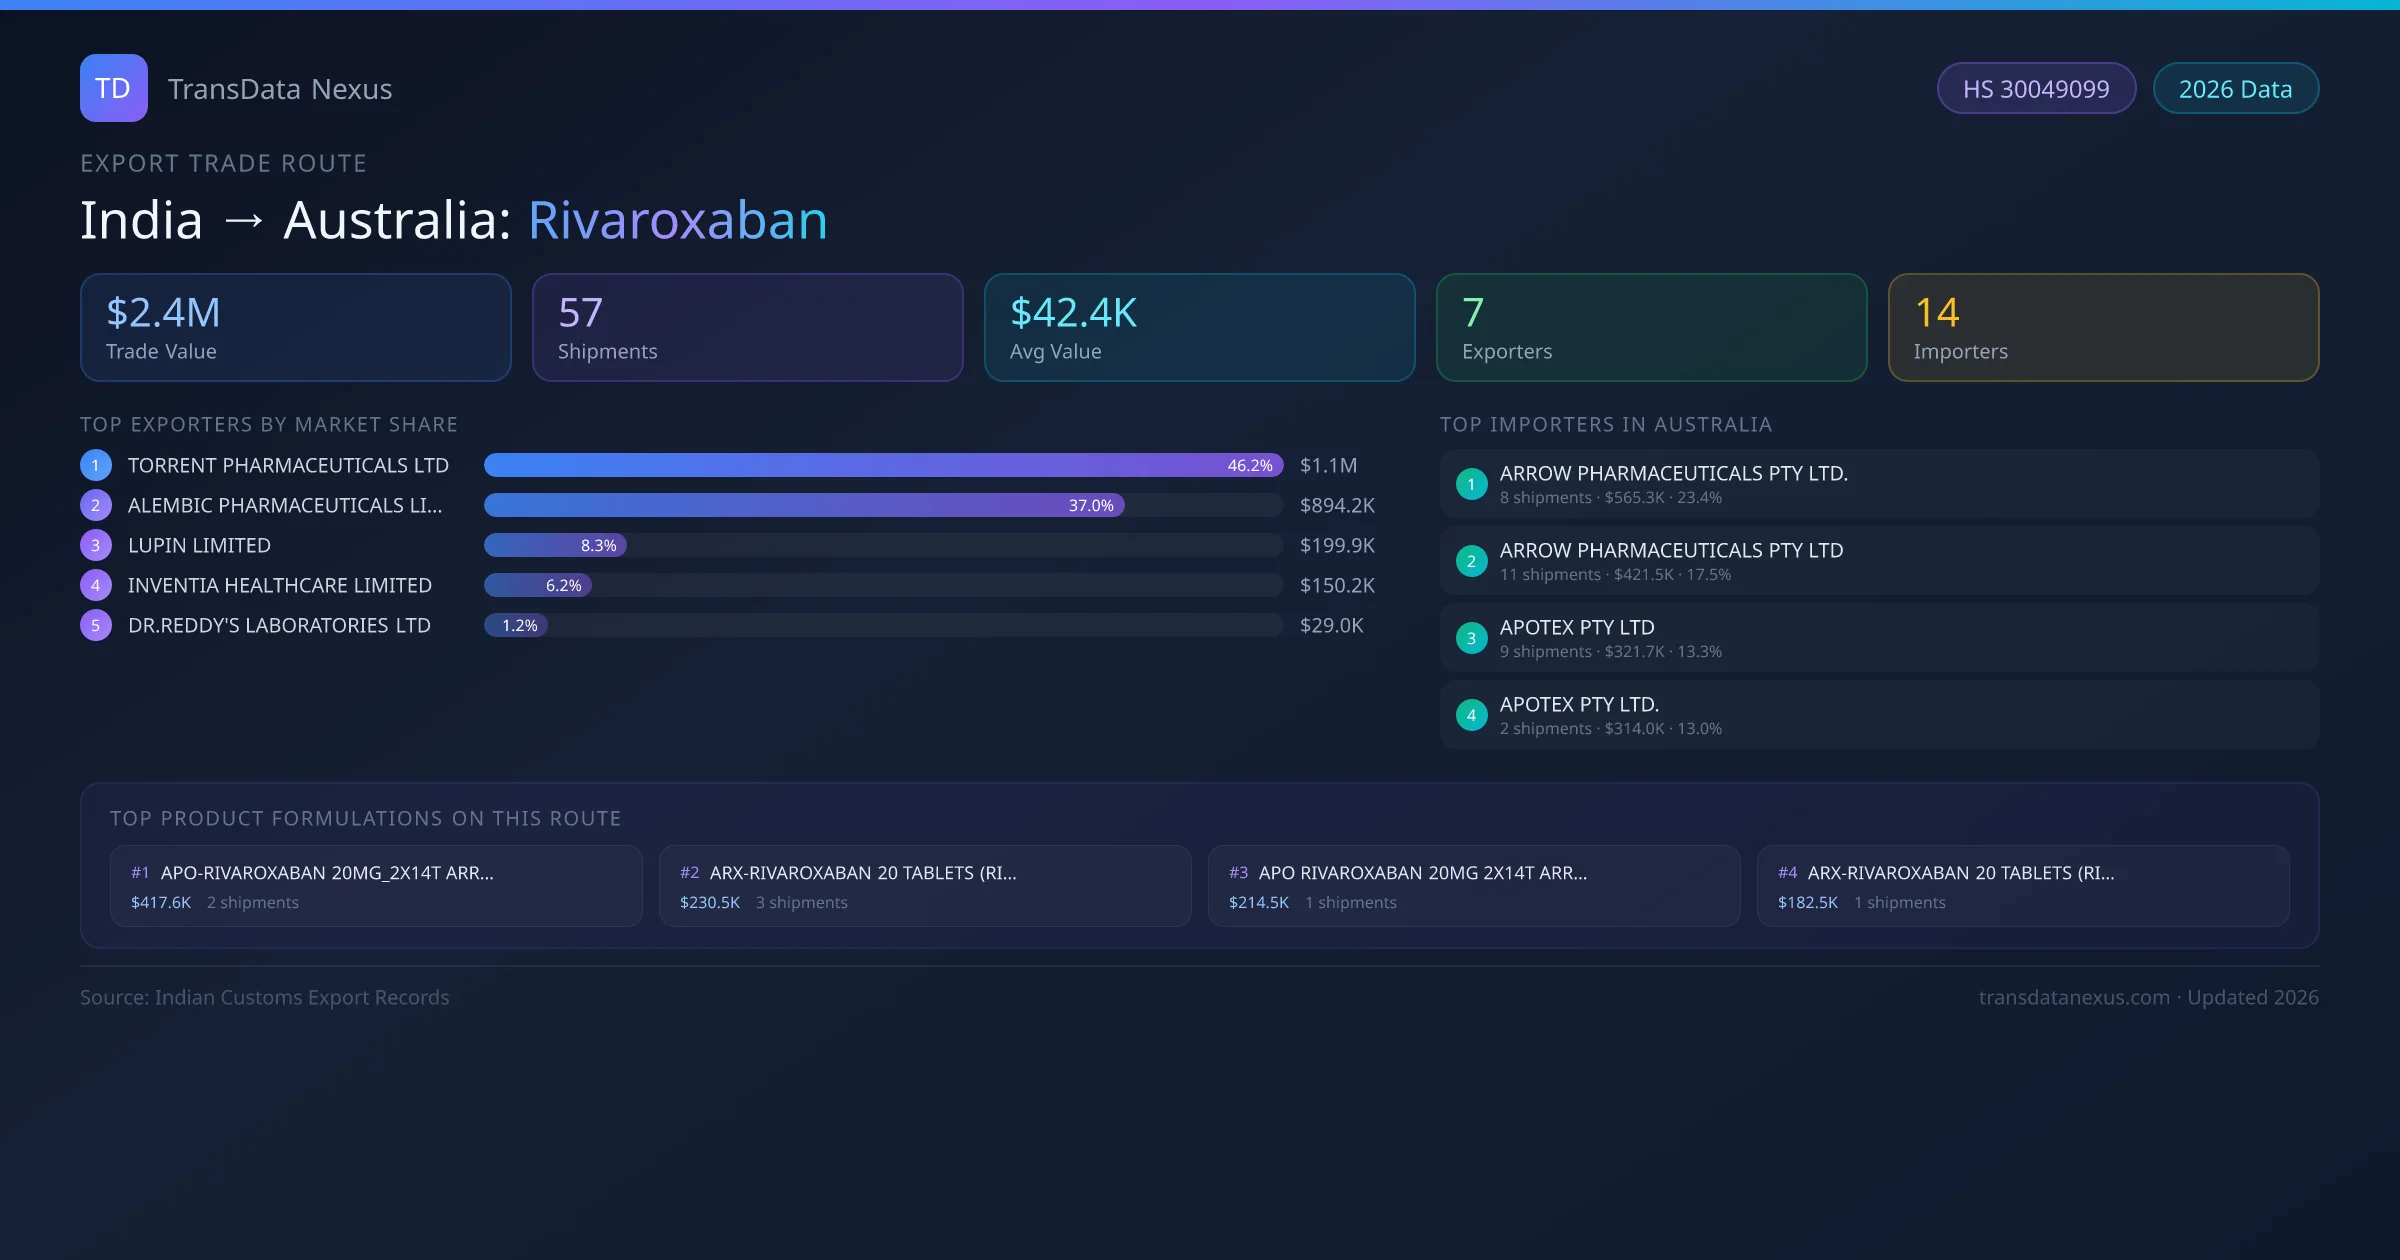Click rank 2 badge beside Alembic Pharmaceuticals

pos(96,505)
